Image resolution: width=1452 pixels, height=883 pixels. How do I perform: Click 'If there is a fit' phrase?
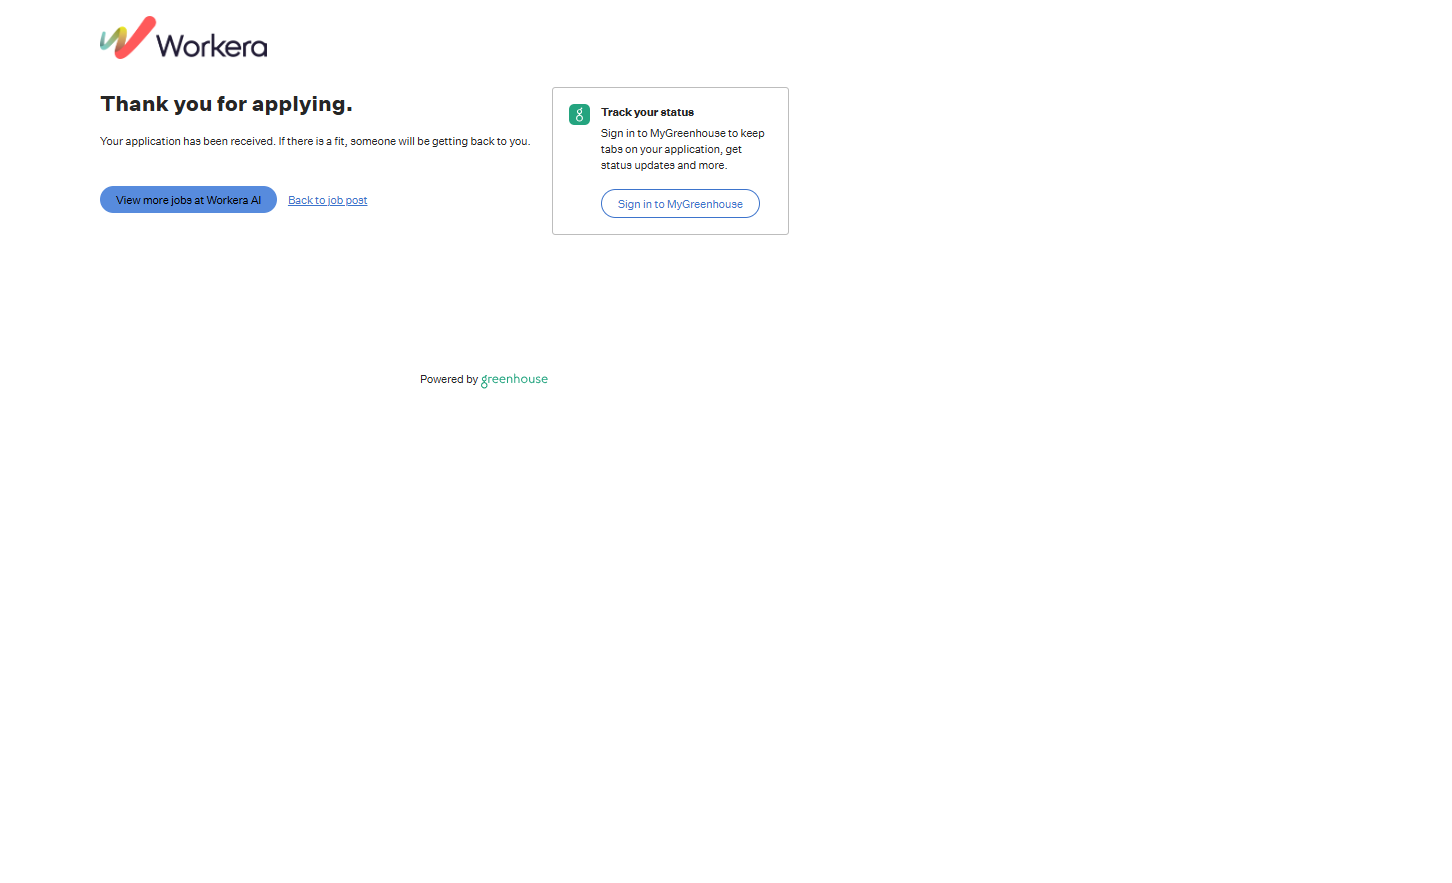pos(312,142)
